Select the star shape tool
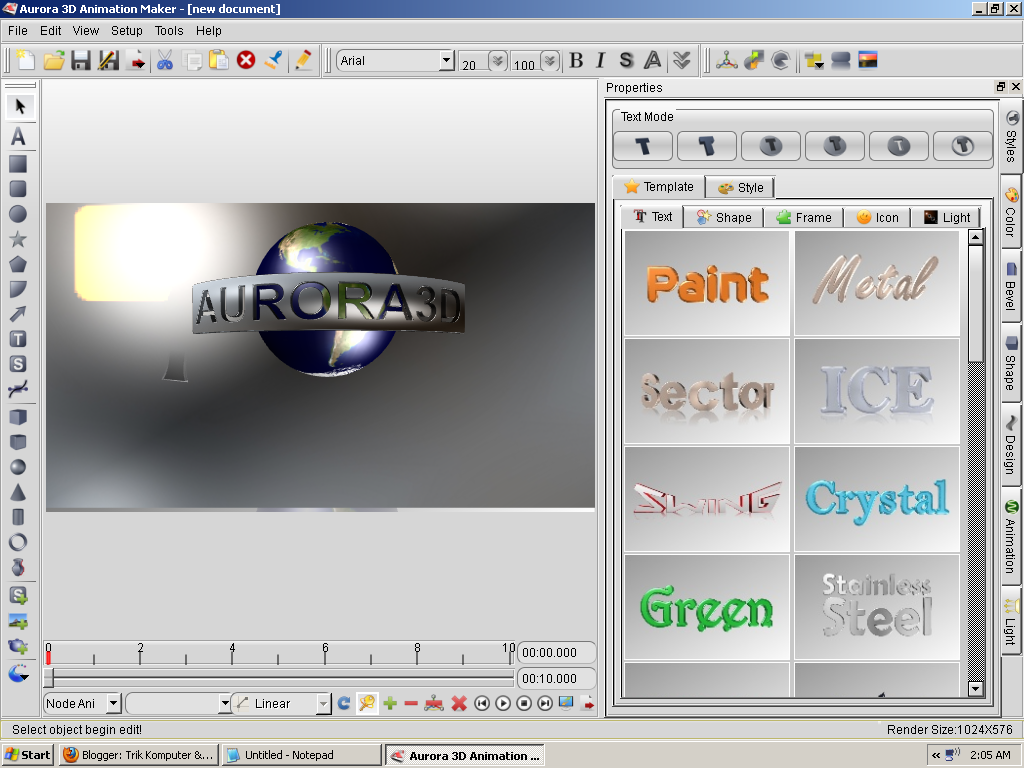The height and width of the screenshot is (768, 1024). point(18,240)
